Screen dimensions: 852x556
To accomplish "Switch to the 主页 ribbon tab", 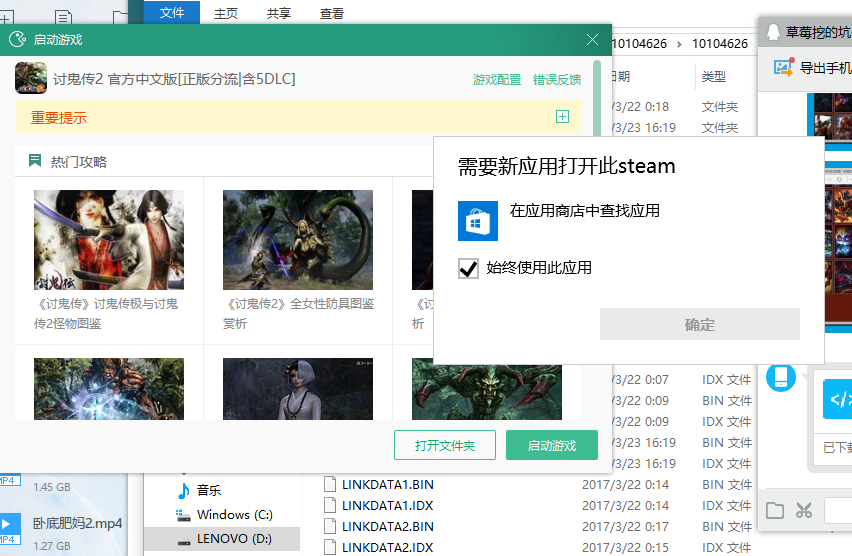I will pyautogui.click(x=225, y=14).
